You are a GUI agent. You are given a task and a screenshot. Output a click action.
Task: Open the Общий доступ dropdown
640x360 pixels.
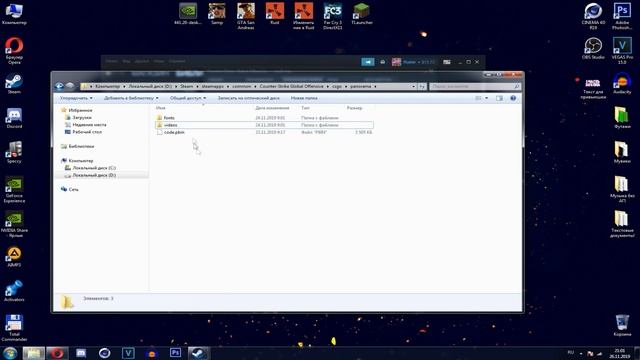[x=188, y=98]
